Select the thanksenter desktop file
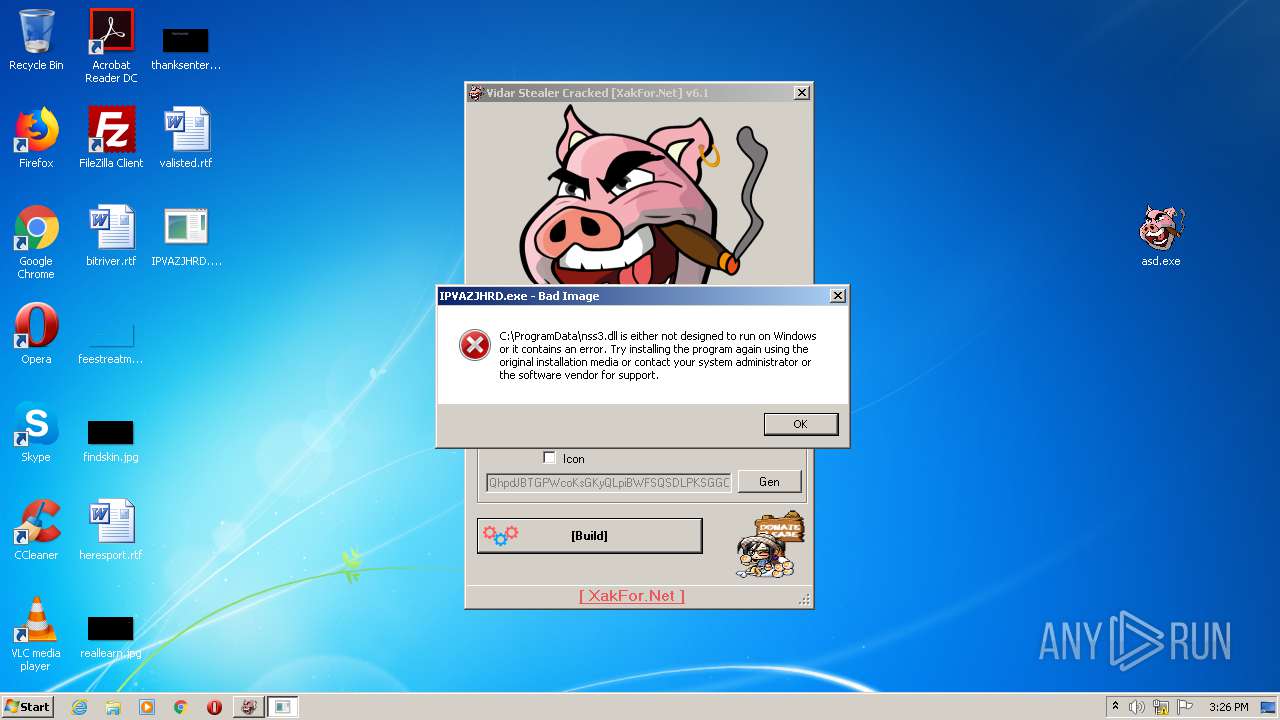The image size is (1280, 720). coord(186,48)
